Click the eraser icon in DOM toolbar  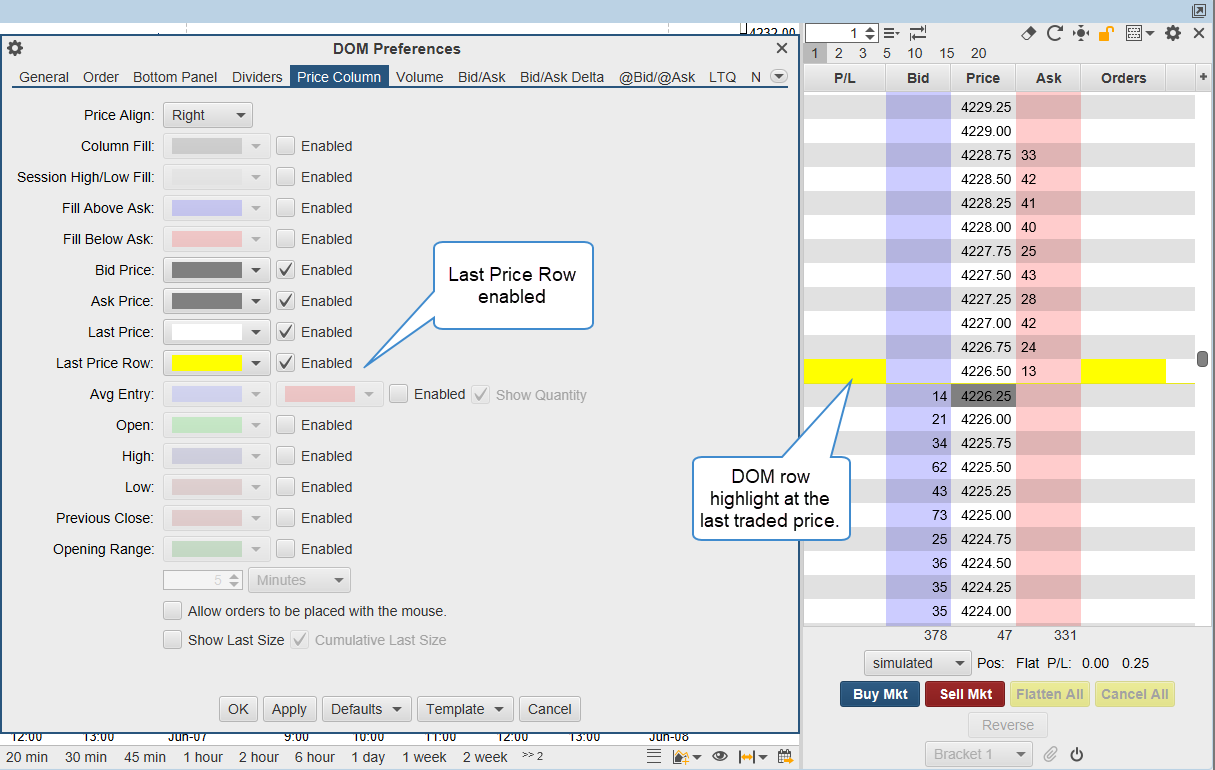pos(1029,33)
